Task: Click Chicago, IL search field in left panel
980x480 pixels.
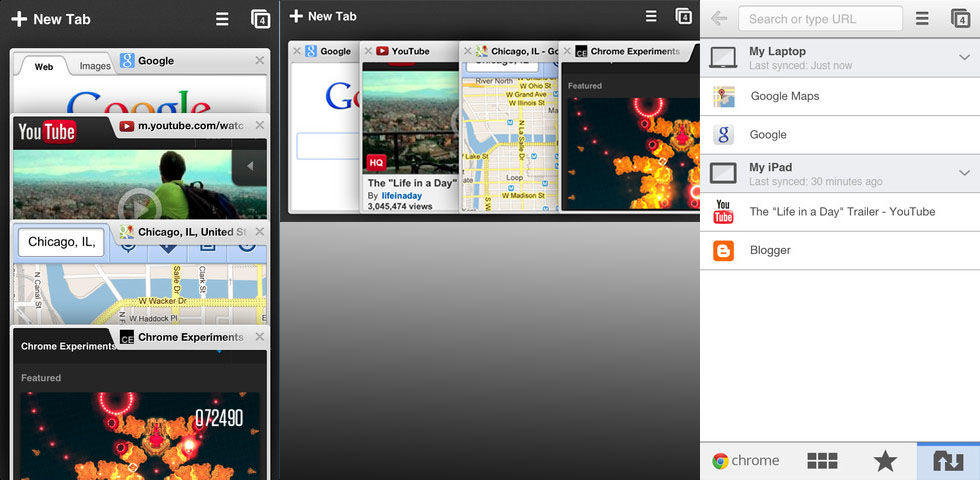Action: (61, 242)
